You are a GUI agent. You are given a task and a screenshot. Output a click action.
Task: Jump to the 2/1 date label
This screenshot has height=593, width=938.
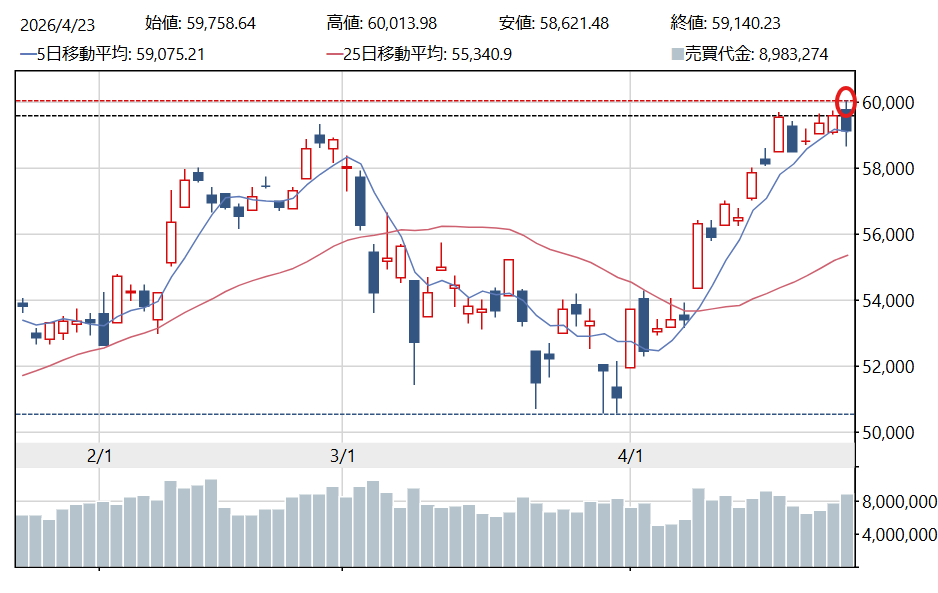(x=99, y=456)
